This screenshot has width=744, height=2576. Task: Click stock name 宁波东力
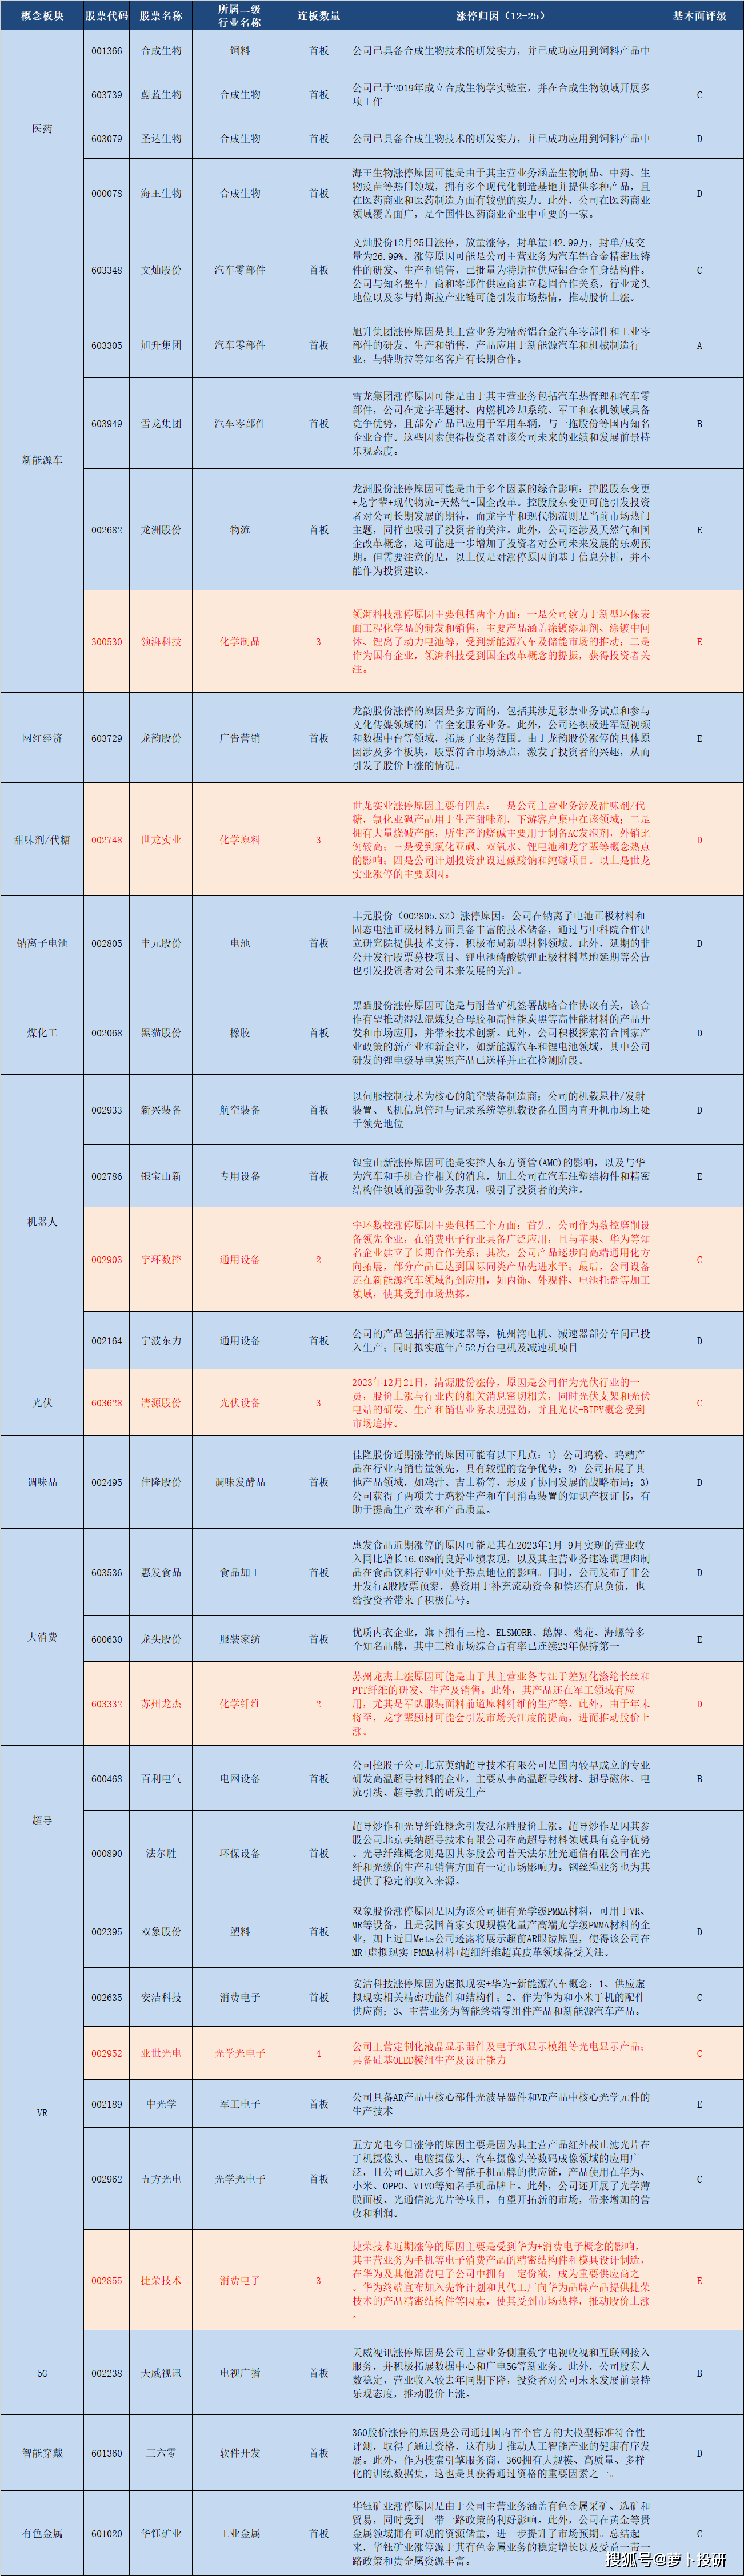coord(161,1341)
